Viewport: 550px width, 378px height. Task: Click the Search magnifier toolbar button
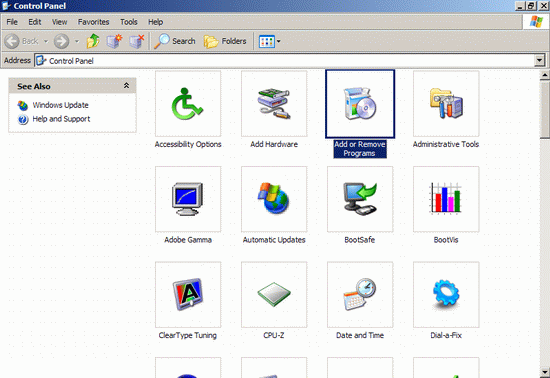174,41
